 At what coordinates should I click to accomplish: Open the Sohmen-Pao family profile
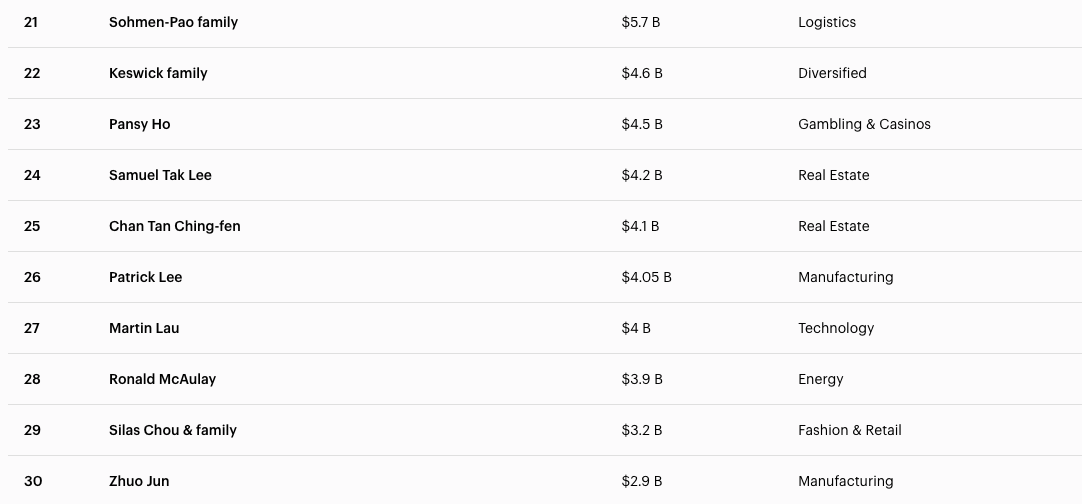pyautogui.click(x=173, y=22)
